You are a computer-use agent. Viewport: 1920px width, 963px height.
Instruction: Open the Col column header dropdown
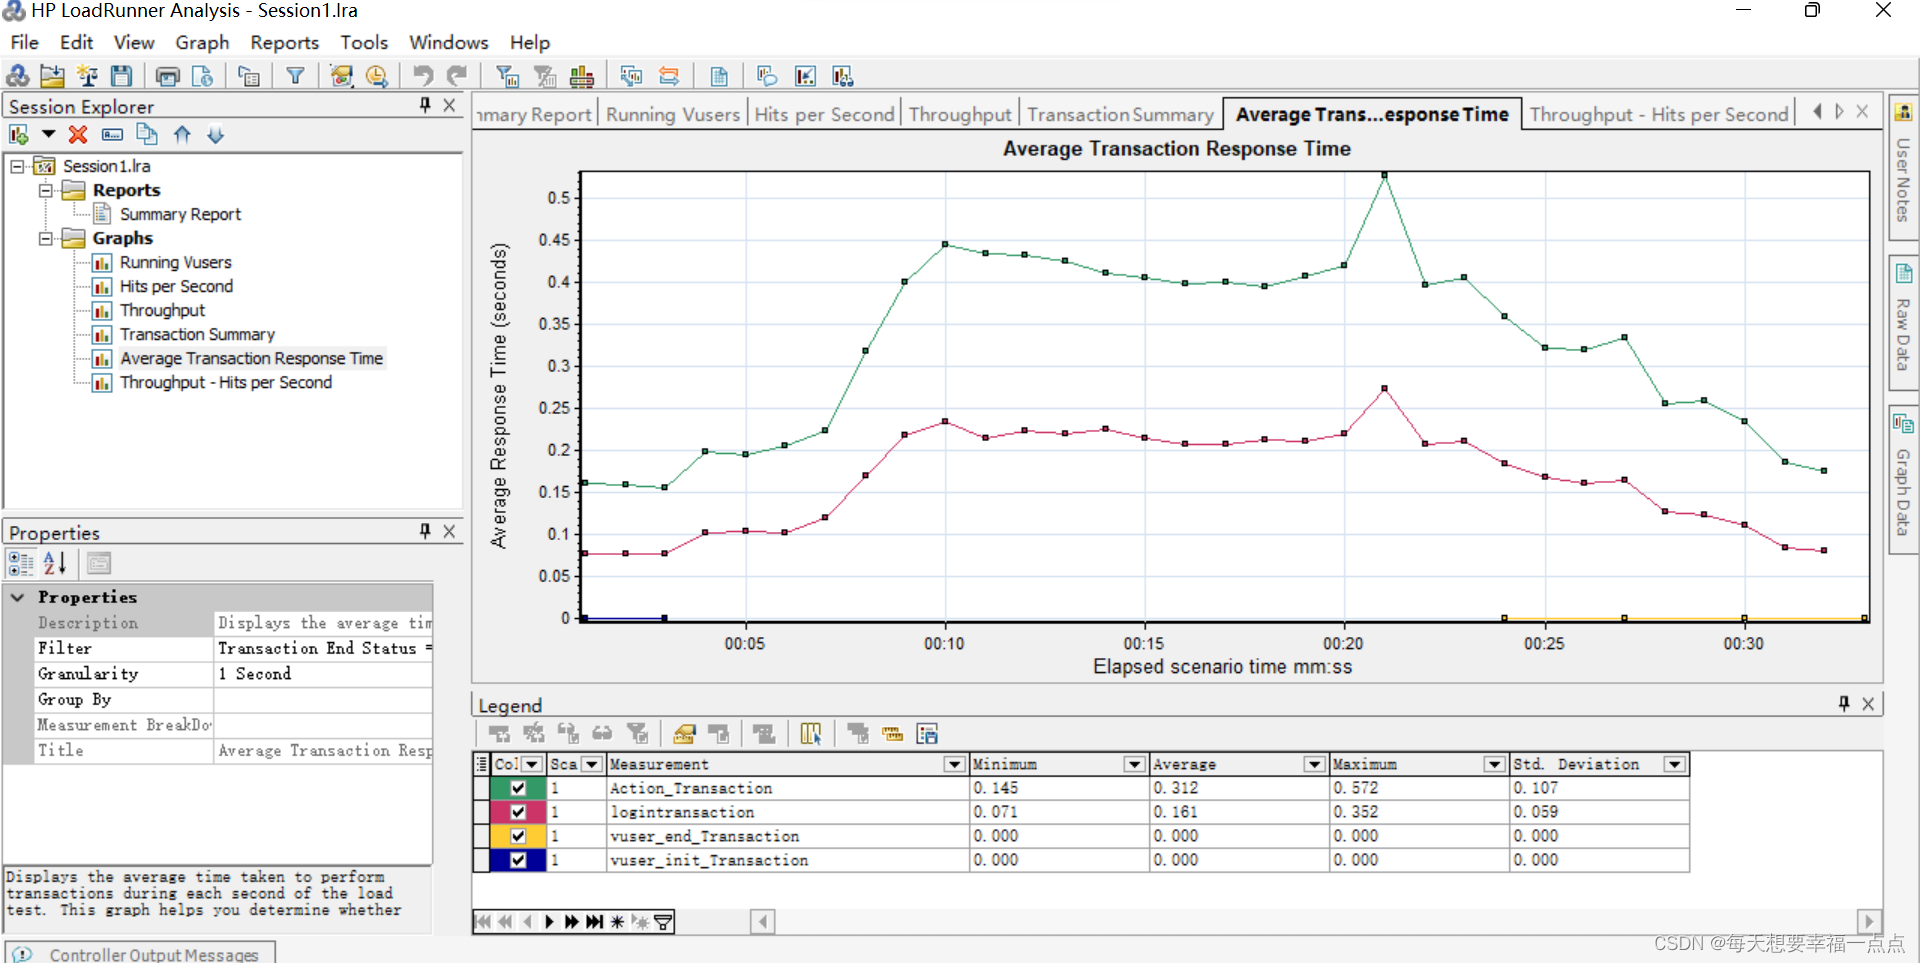coord(532,764)
